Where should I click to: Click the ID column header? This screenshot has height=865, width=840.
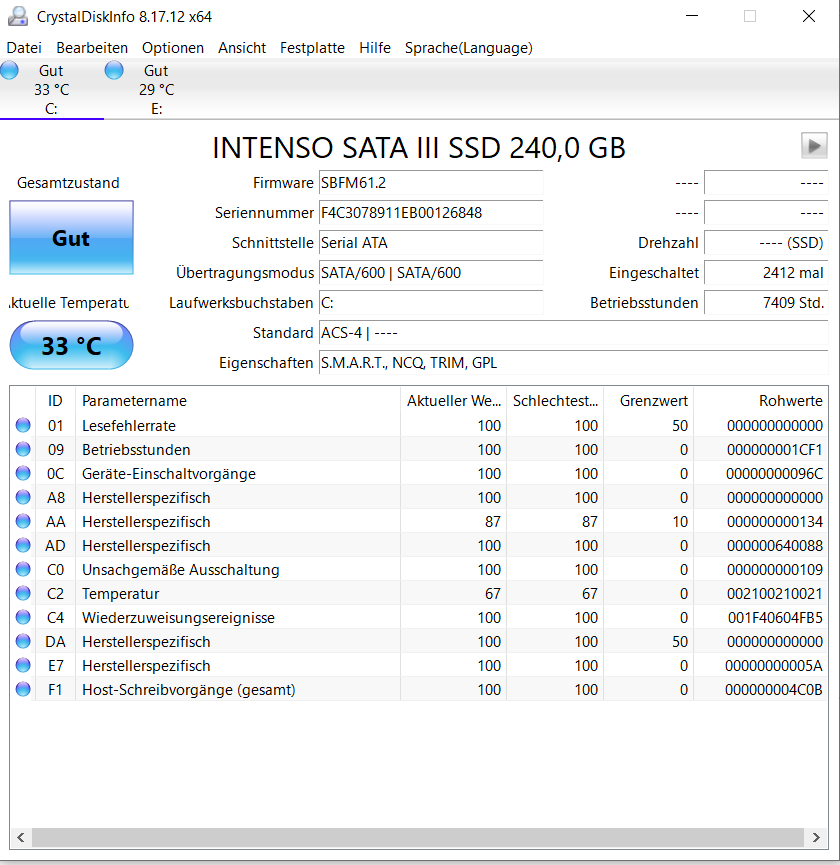(x=55, y=401)
